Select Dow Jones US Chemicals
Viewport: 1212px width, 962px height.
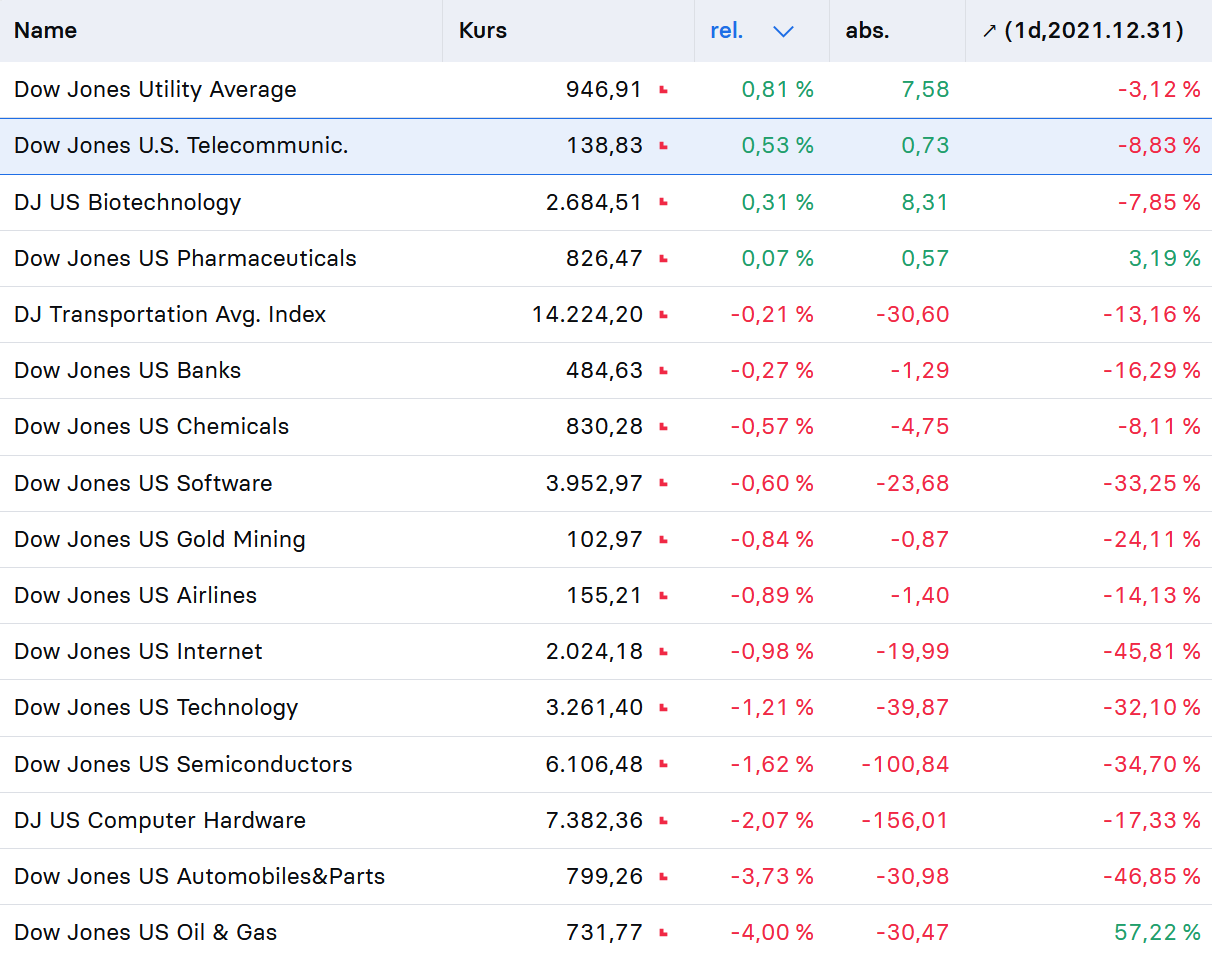(x=151, y=426)
